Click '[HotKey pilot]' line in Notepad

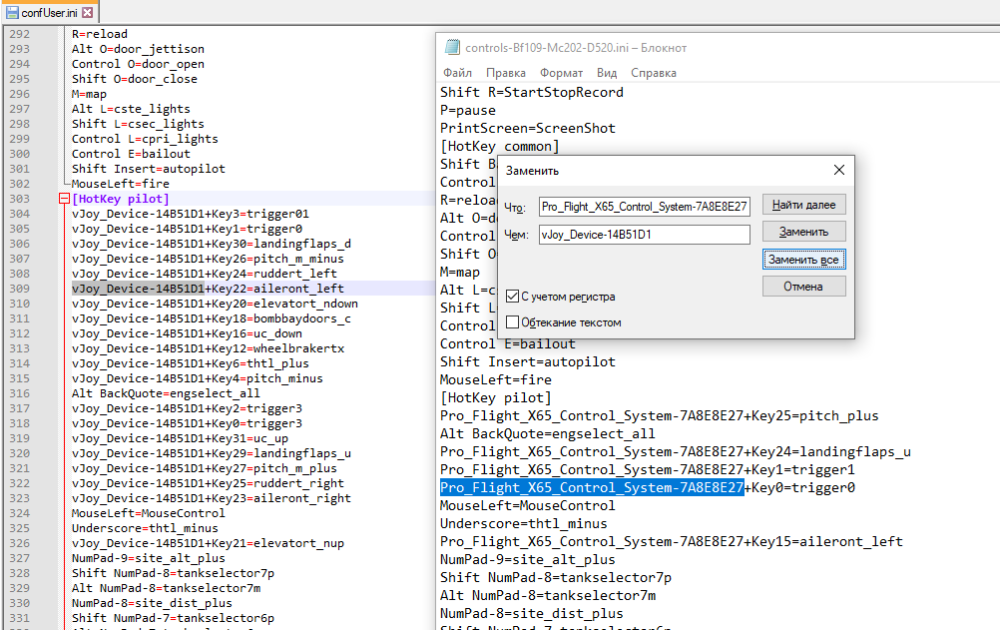coord(496,397)
